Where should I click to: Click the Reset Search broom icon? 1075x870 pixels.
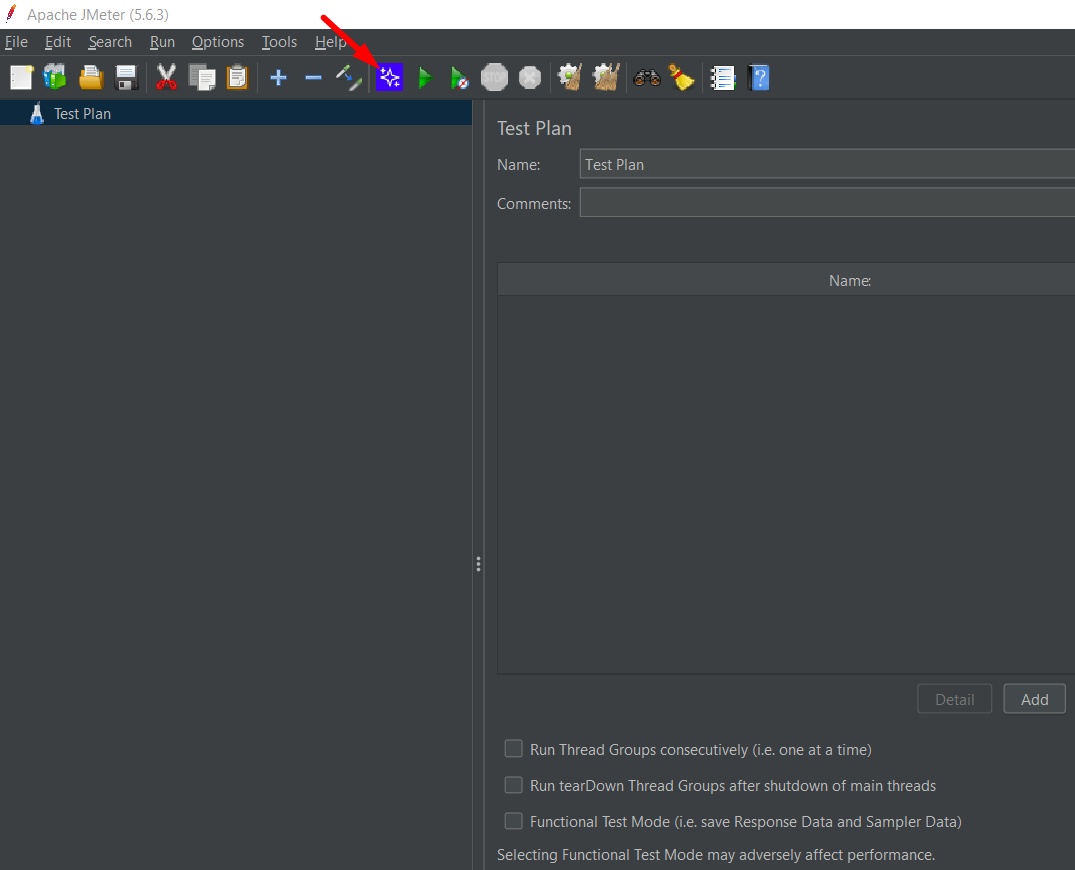click(681, 77)
